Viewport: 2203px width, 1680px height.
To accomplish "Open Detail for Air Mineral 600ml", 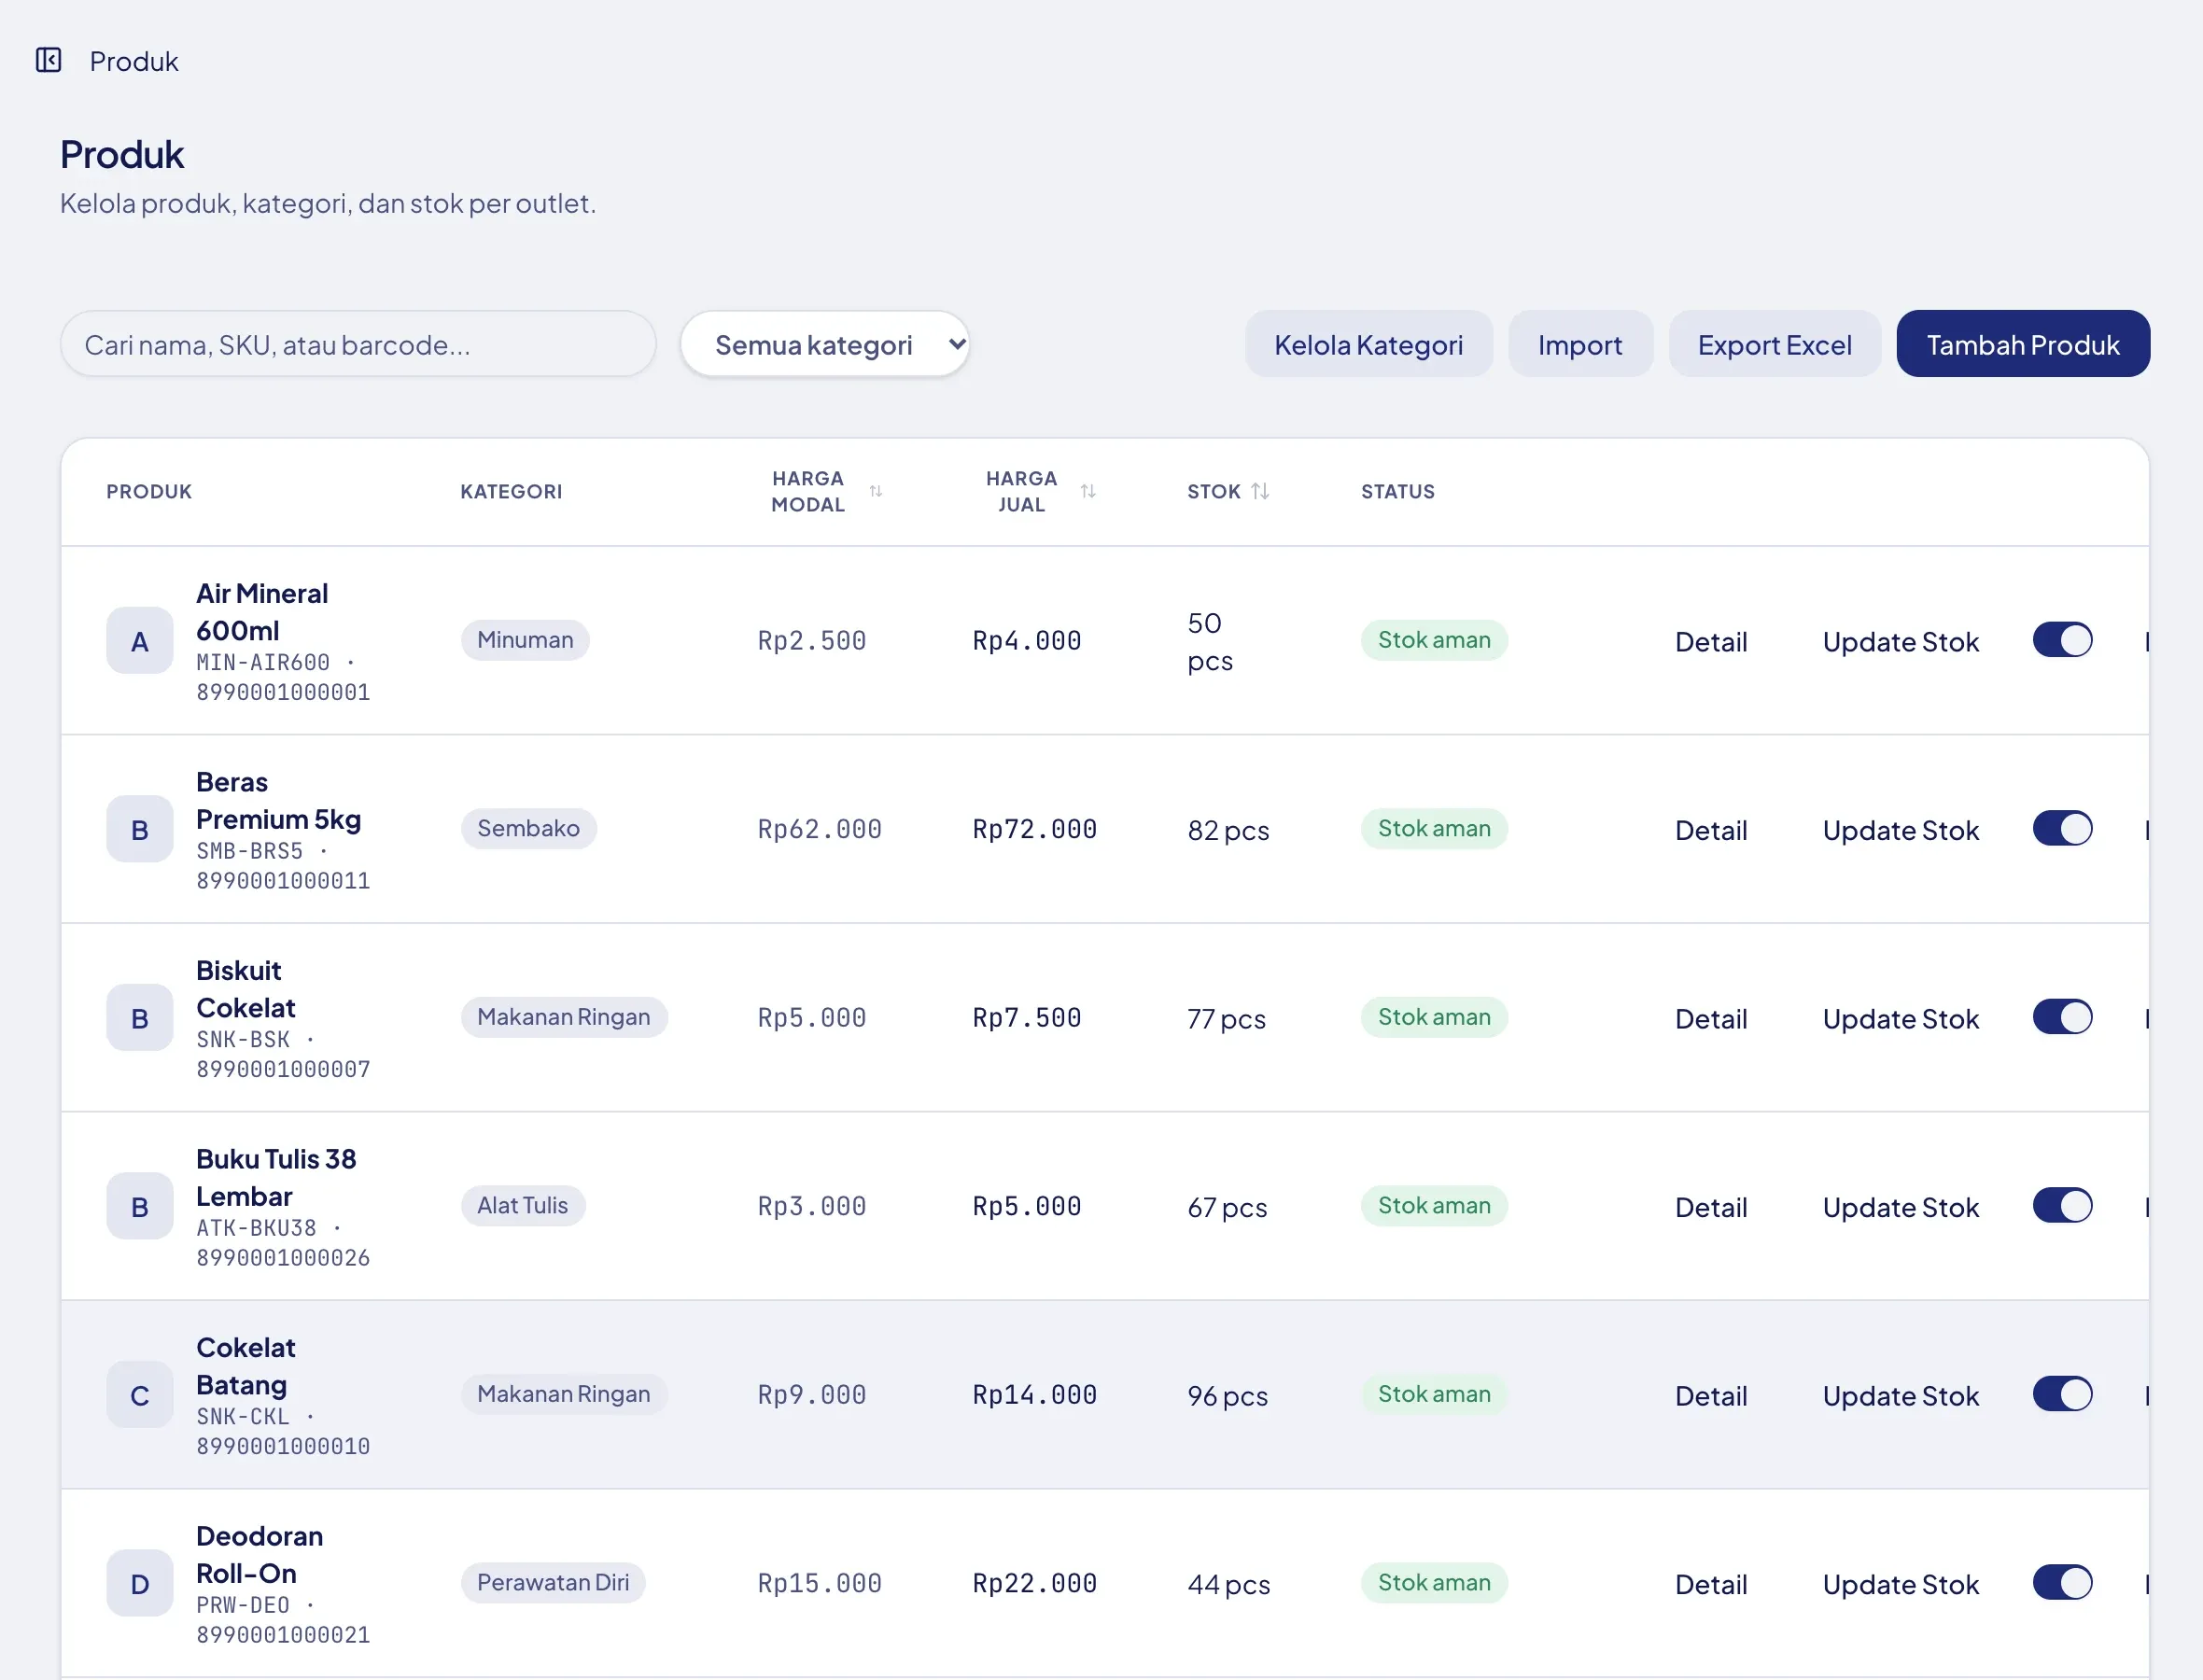I will [1711, 641].
